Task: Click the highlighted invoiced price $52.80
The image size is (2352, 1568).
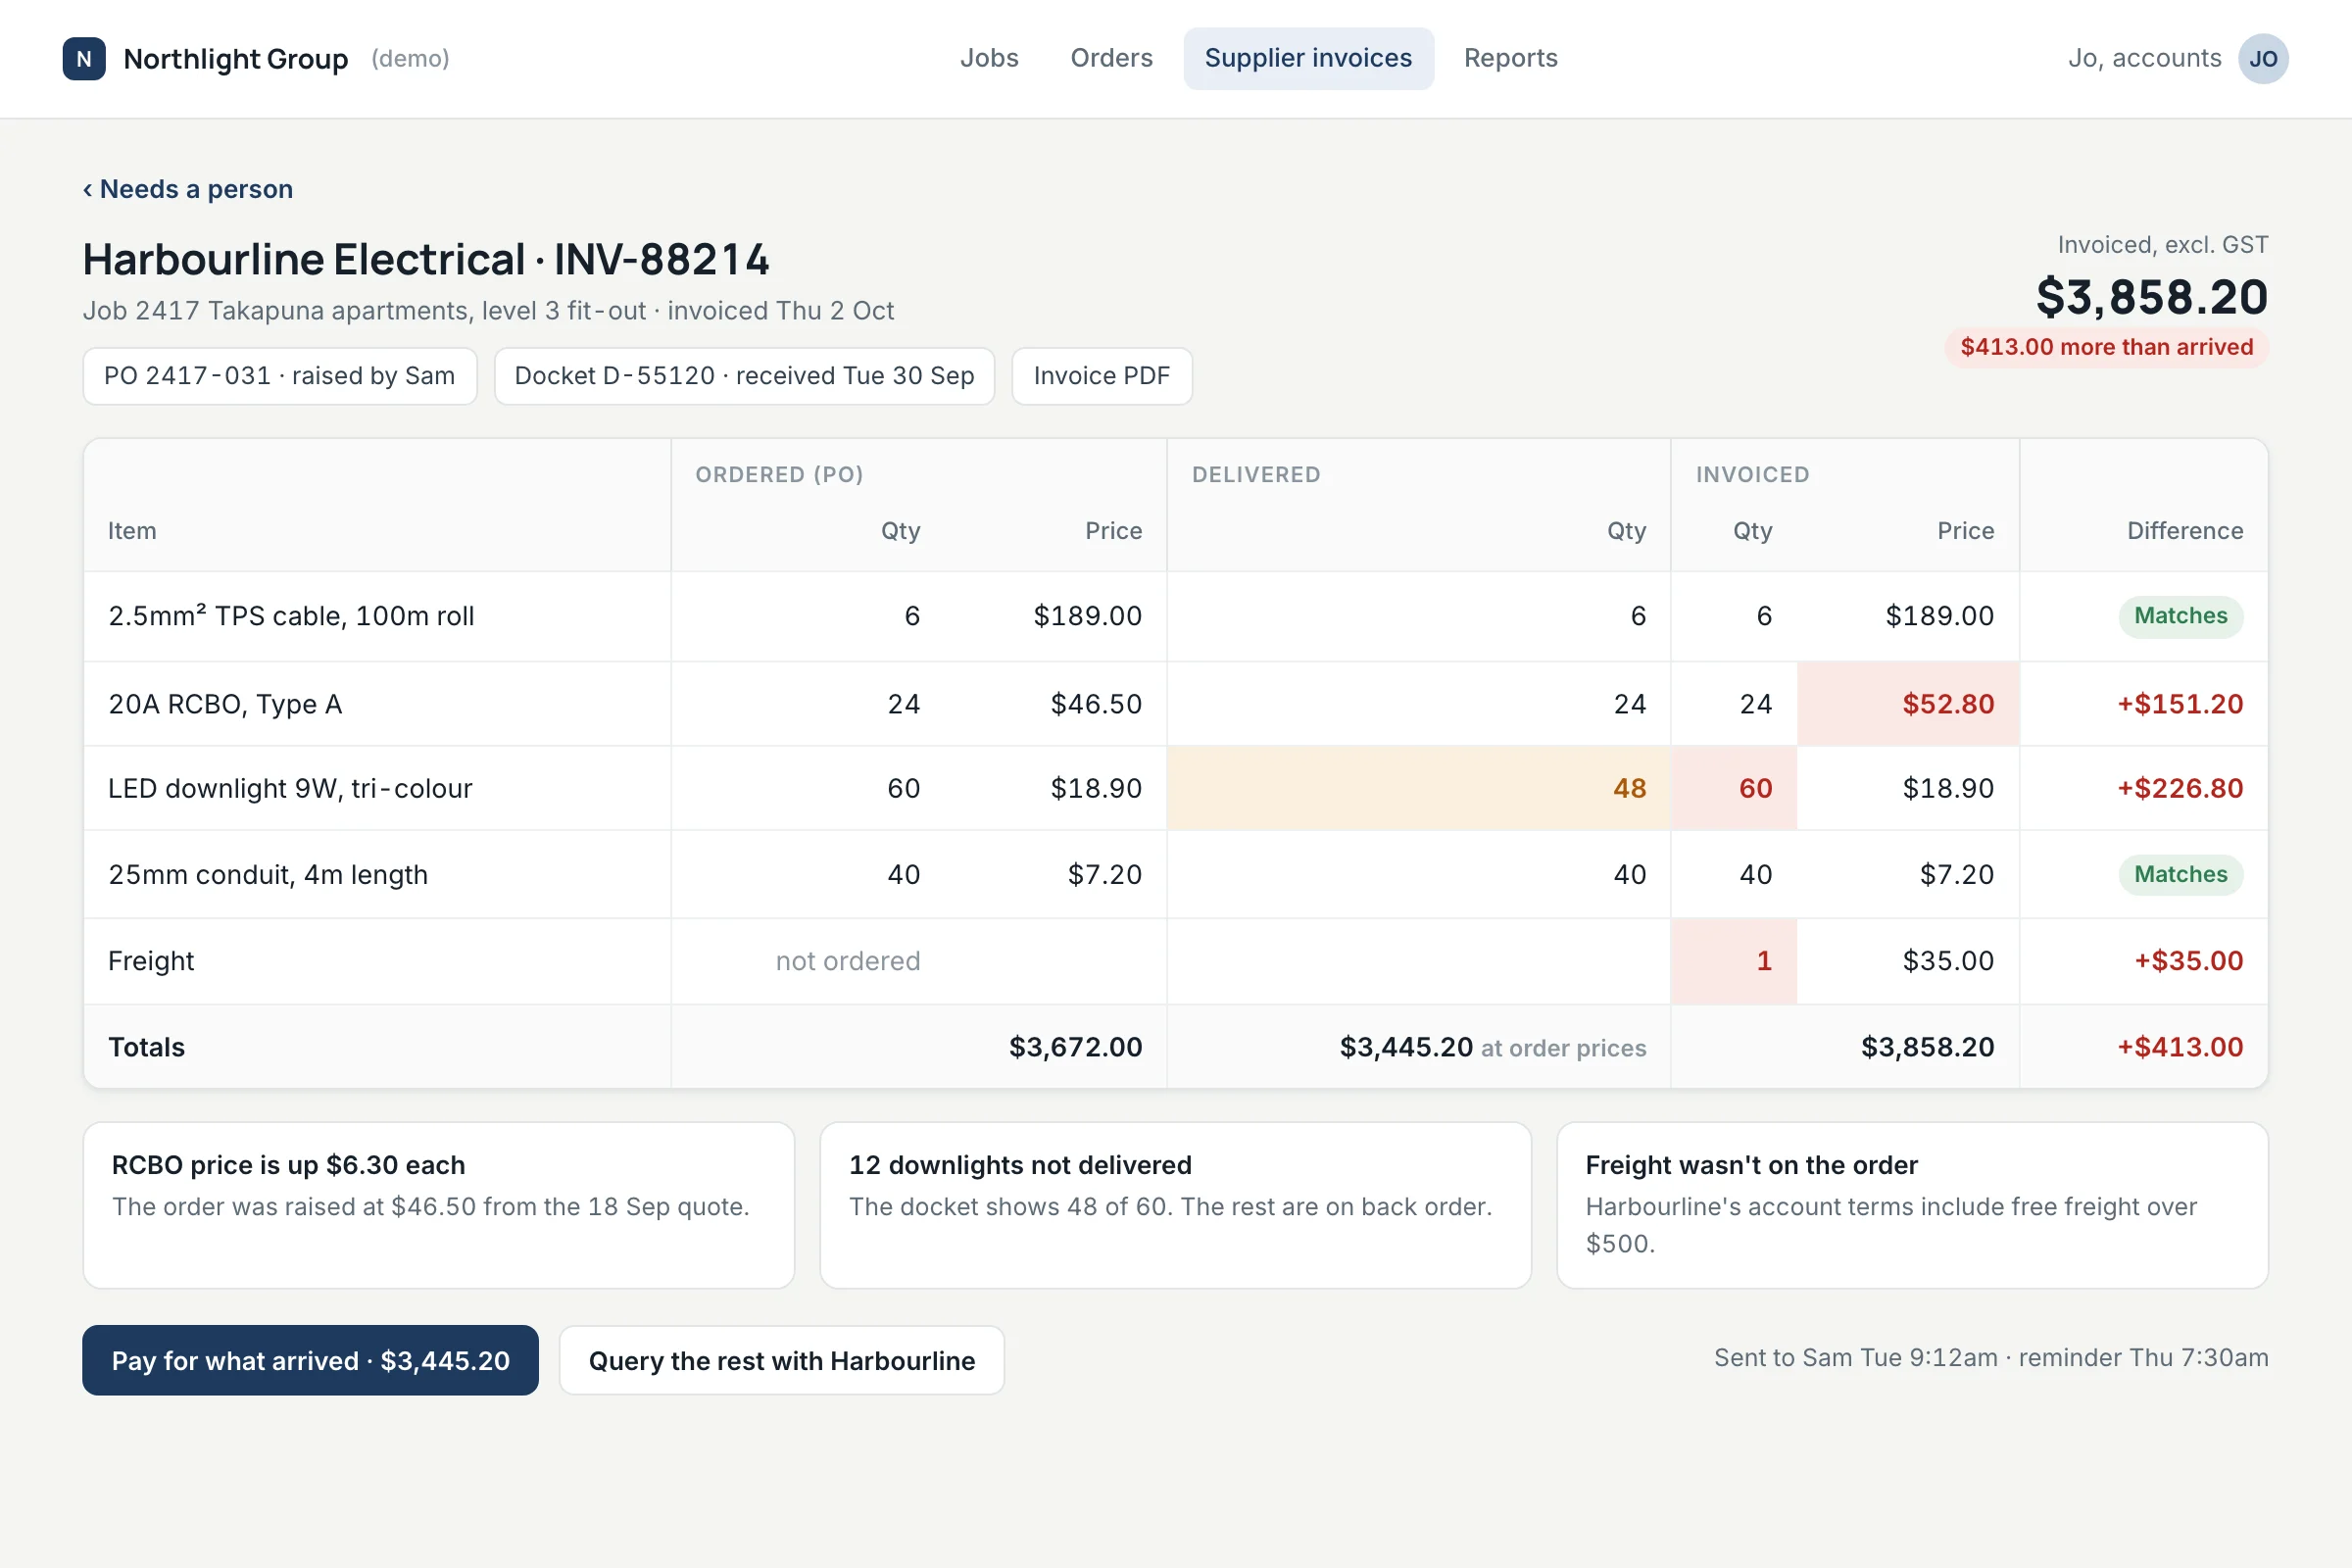Action: tap(1908, 704)
